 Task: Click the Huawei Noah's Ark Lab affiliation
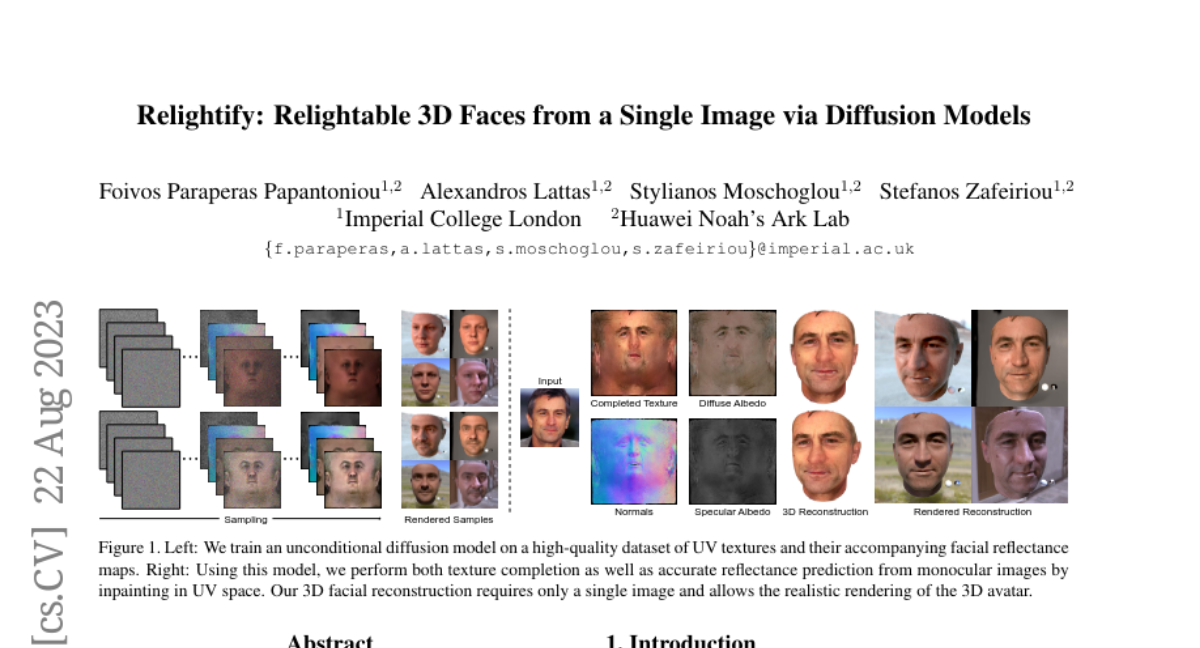[734, 218]
